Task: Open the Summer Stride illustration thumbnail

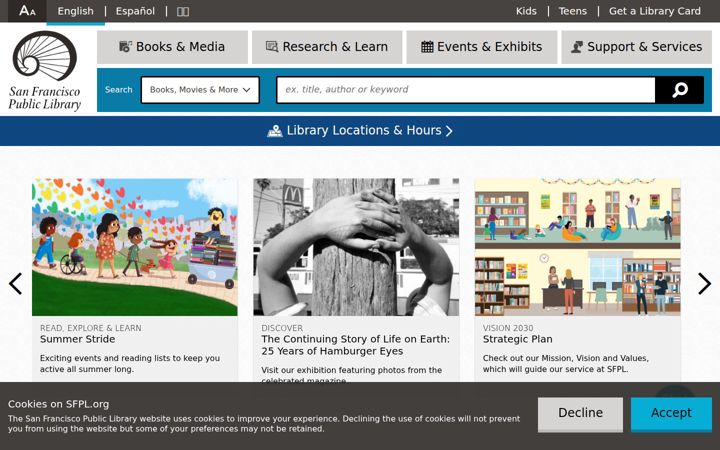Action: pyautogui.click(x=135, y=247)
